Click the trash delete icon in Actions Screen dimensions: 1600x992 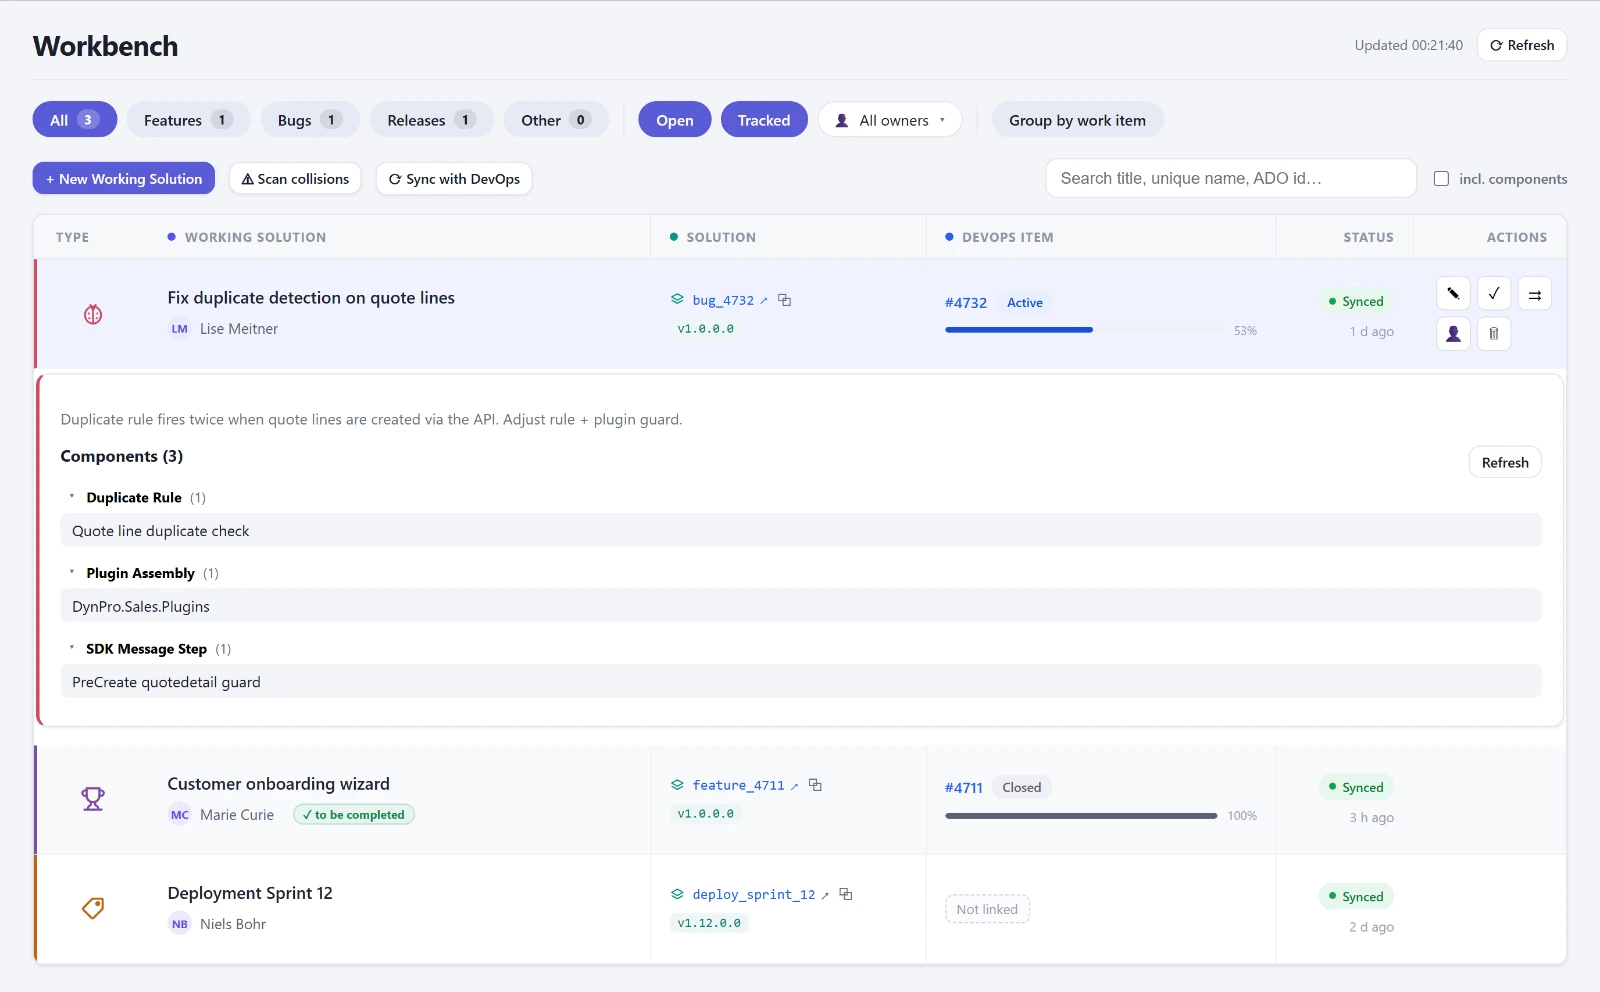click(1494, 334)
